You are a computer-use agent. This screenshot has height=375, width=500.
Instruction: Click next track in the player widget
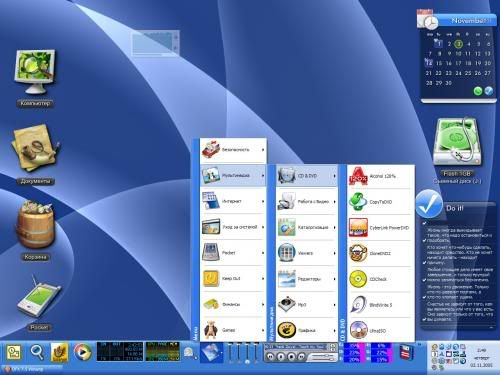pyautogui.click(x=301, y=357)
